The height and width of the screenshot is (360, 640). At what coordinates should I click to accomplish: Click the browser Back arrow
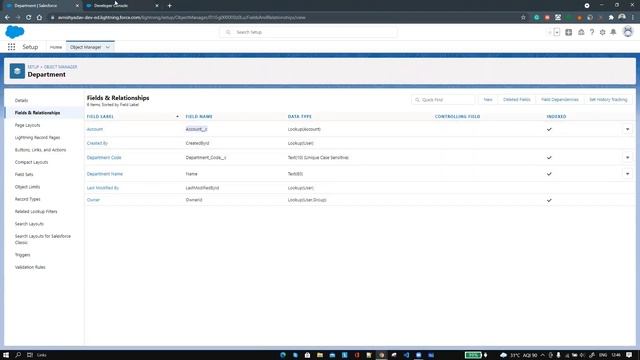(x=7, y=18)
